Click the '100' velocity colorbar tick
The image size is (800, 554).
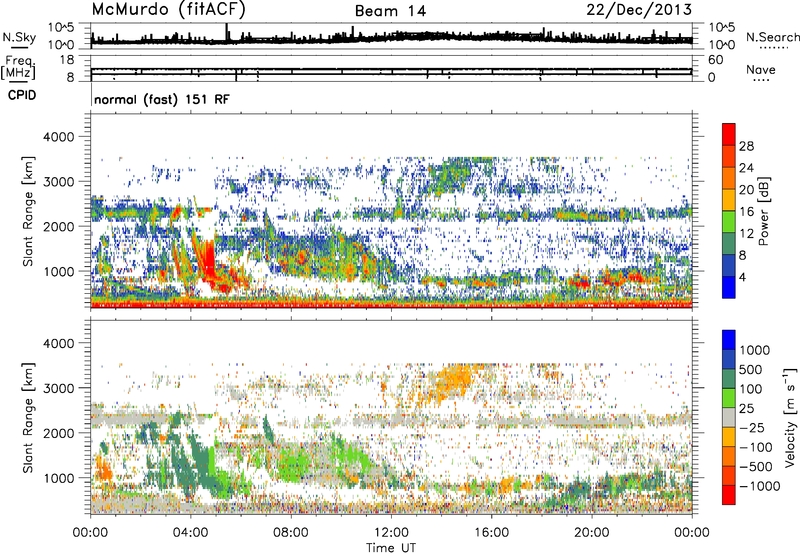click(x=751, y=389)
